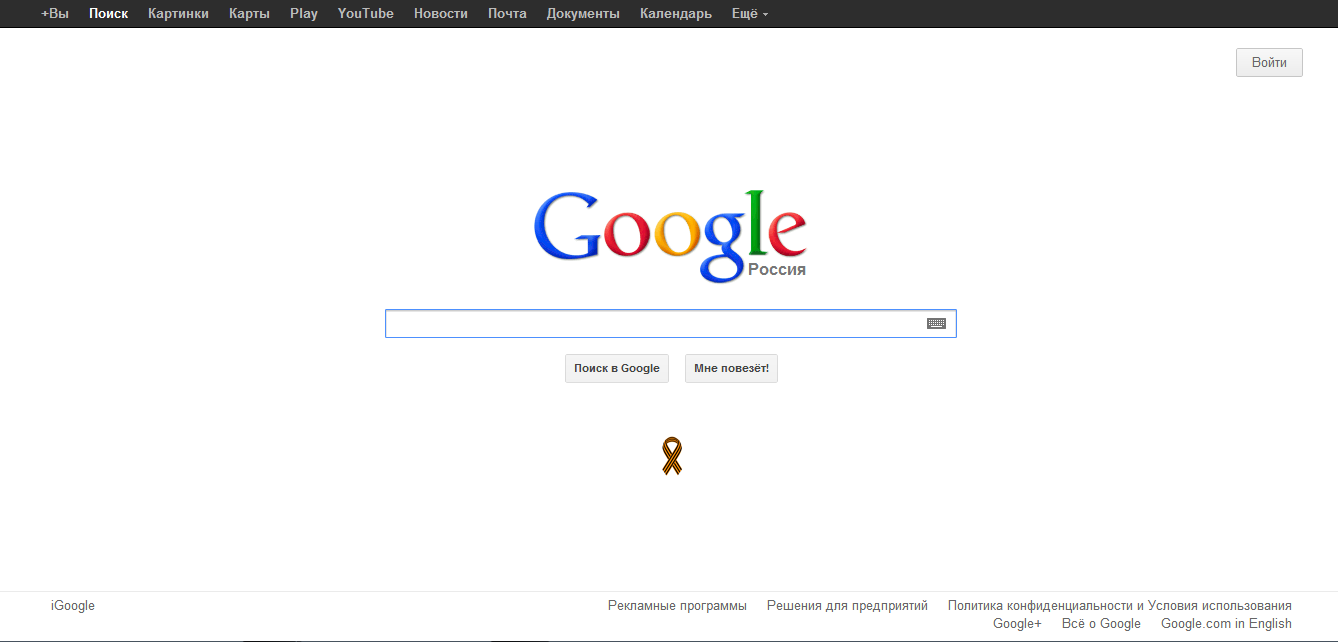Click the Google Россия logo

tap(670, 236)
